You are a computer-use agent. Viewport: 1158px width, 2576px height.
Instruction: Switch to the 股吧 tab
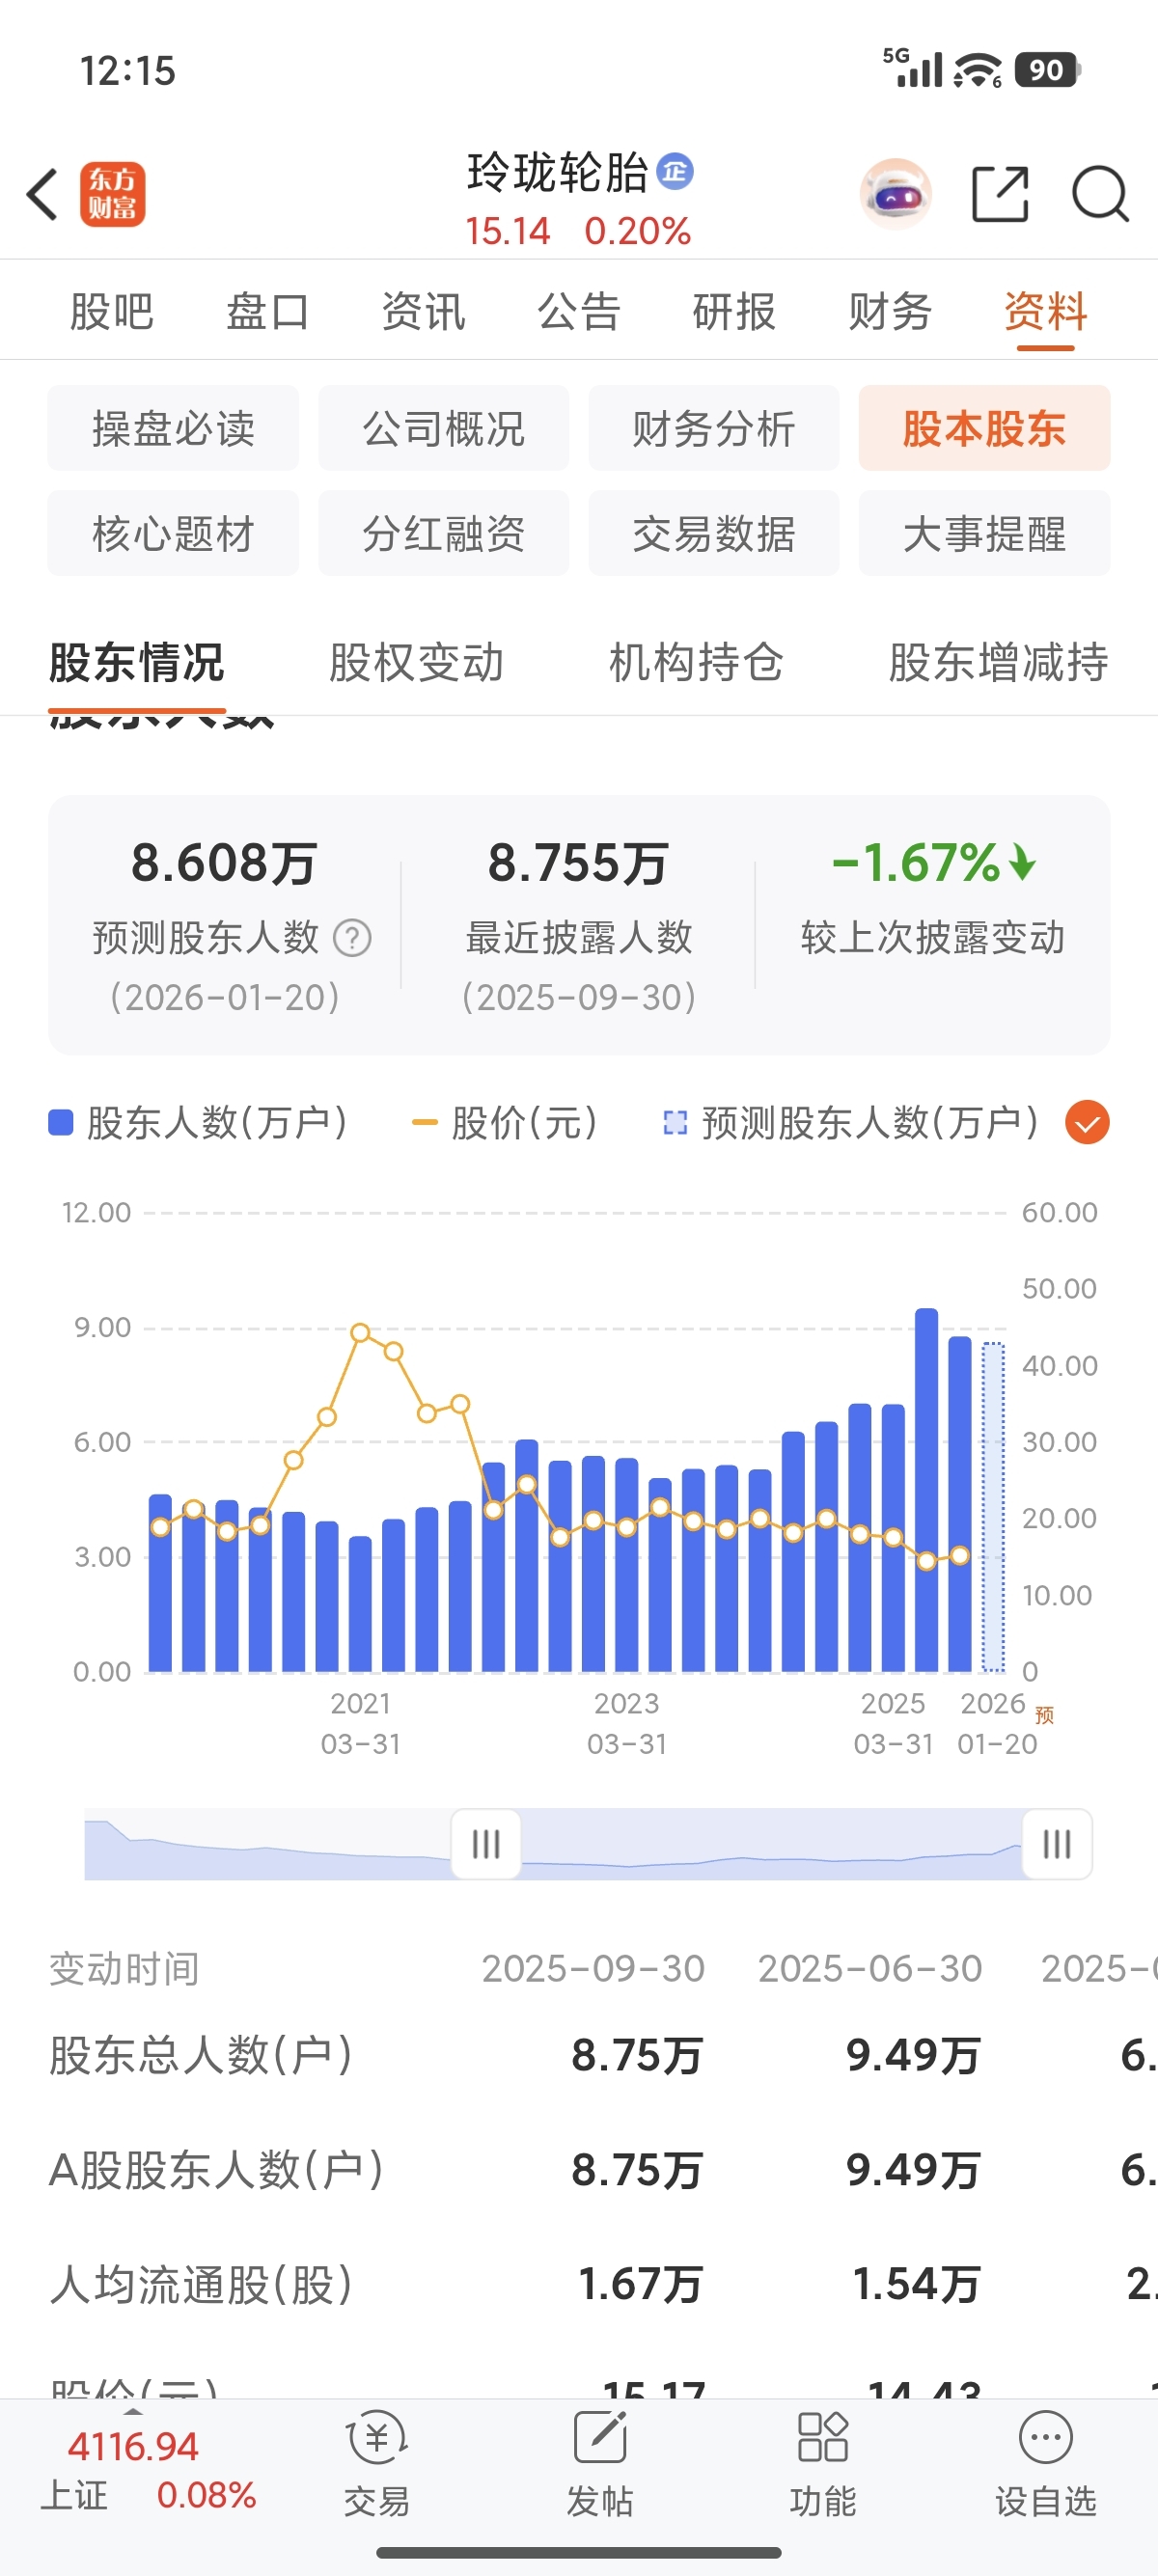112,311
